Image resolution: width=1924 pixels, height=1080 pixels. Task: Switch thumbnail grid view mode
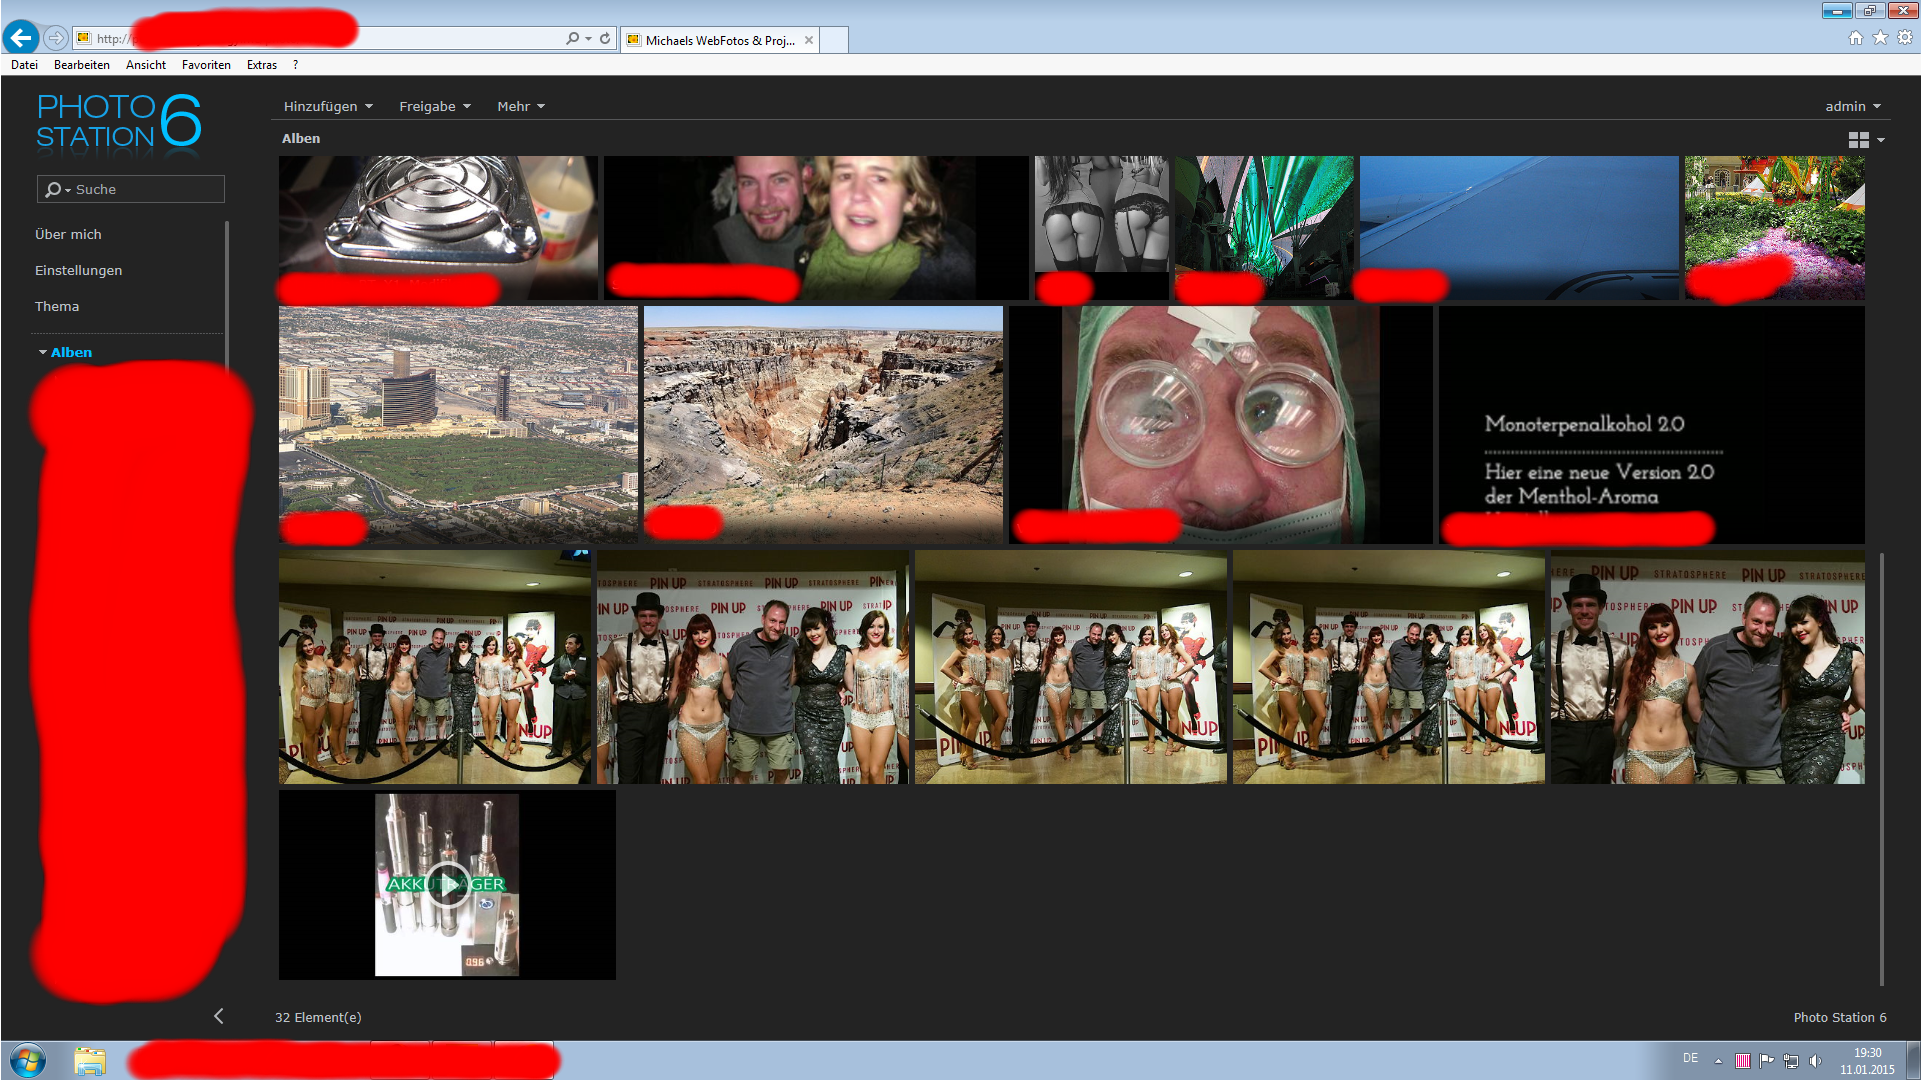pyautogui.click(x=1859, y=140)
